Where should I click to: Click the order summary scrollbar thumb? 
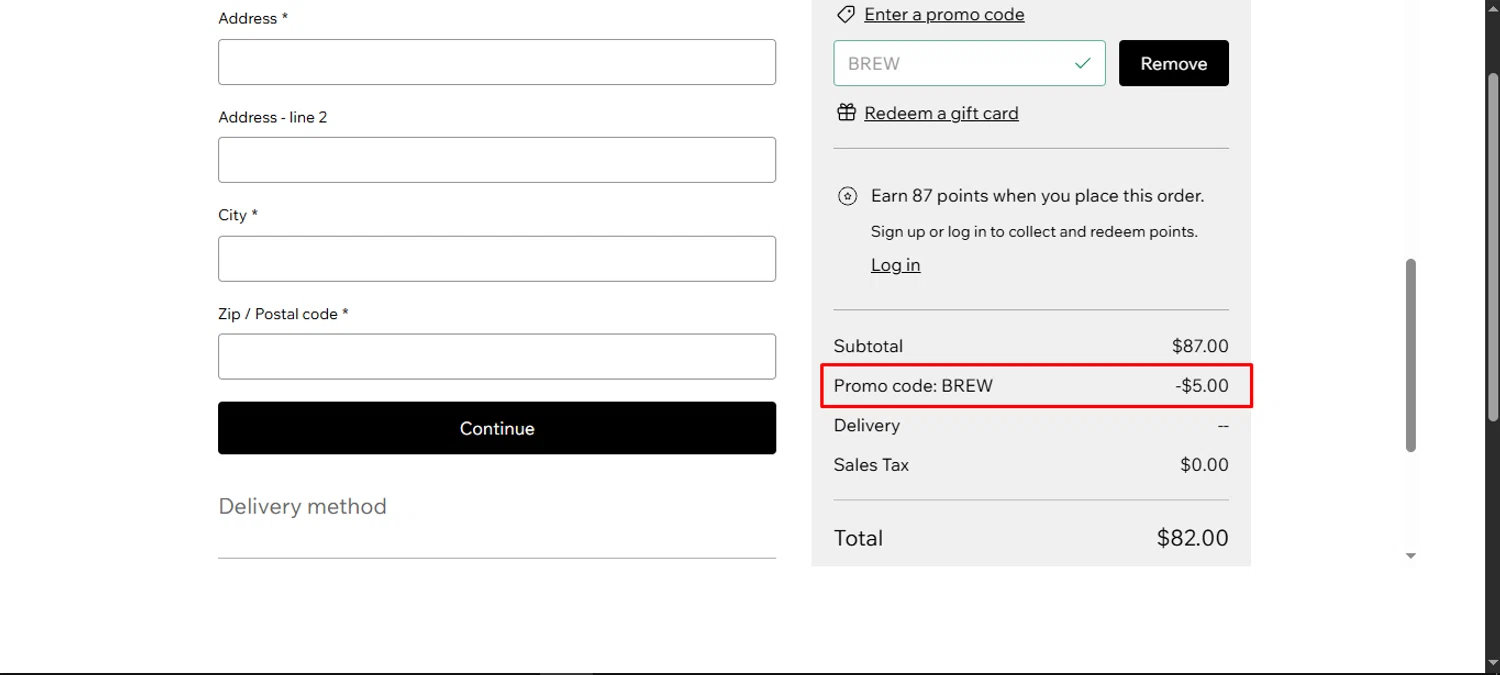coord(1411,355)
